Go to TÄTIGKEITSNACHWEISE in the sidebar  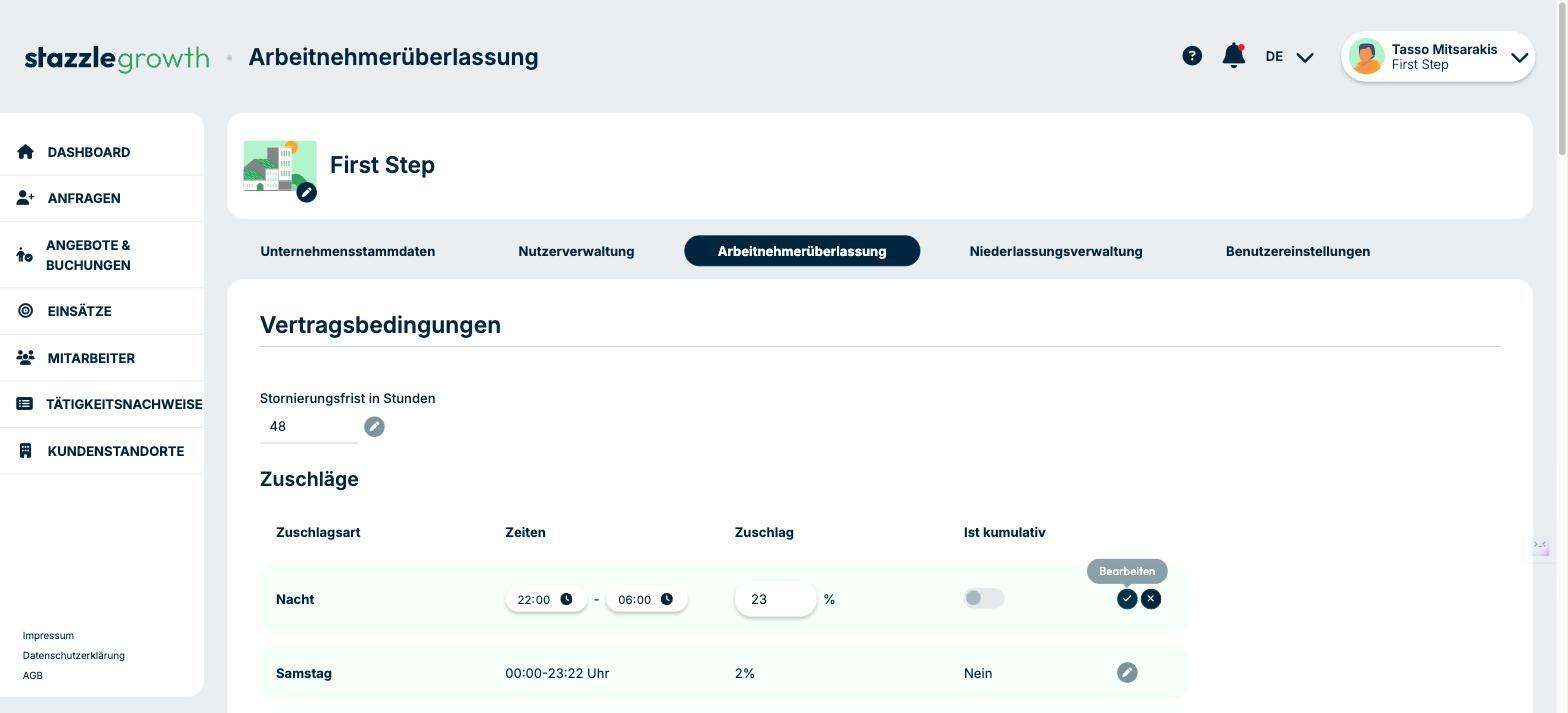point(124,404)
